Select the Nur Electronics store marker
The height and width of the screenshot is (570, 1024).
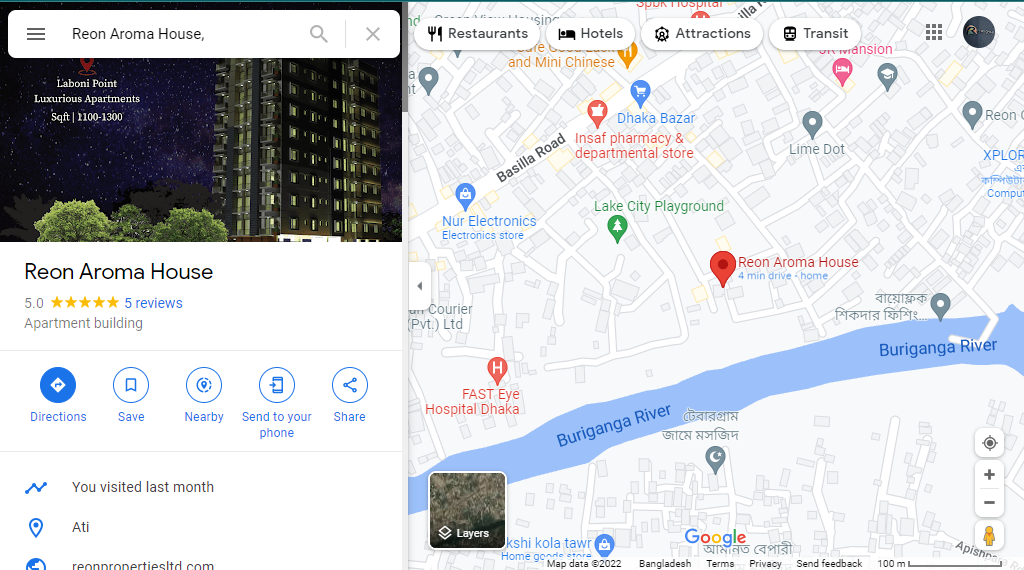(x=465, y=196)
